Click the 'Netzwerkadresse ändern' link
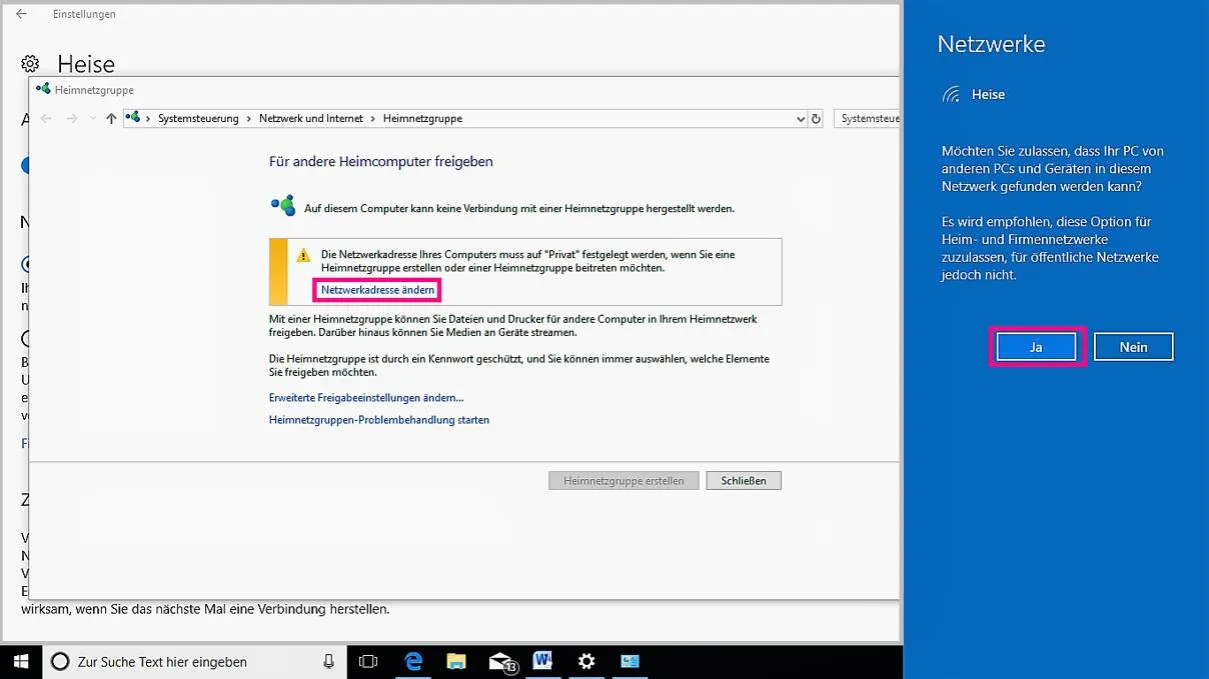 coord(377,290)
